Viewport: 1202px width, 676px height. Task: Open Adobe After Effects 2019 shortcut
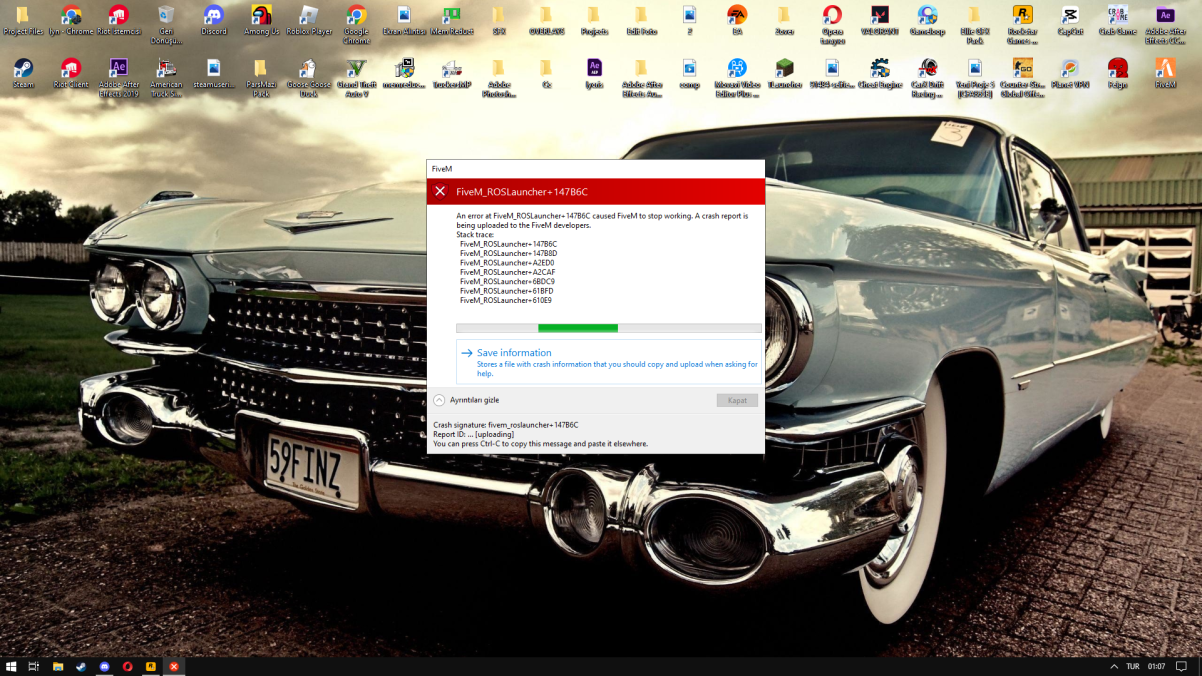118,78
